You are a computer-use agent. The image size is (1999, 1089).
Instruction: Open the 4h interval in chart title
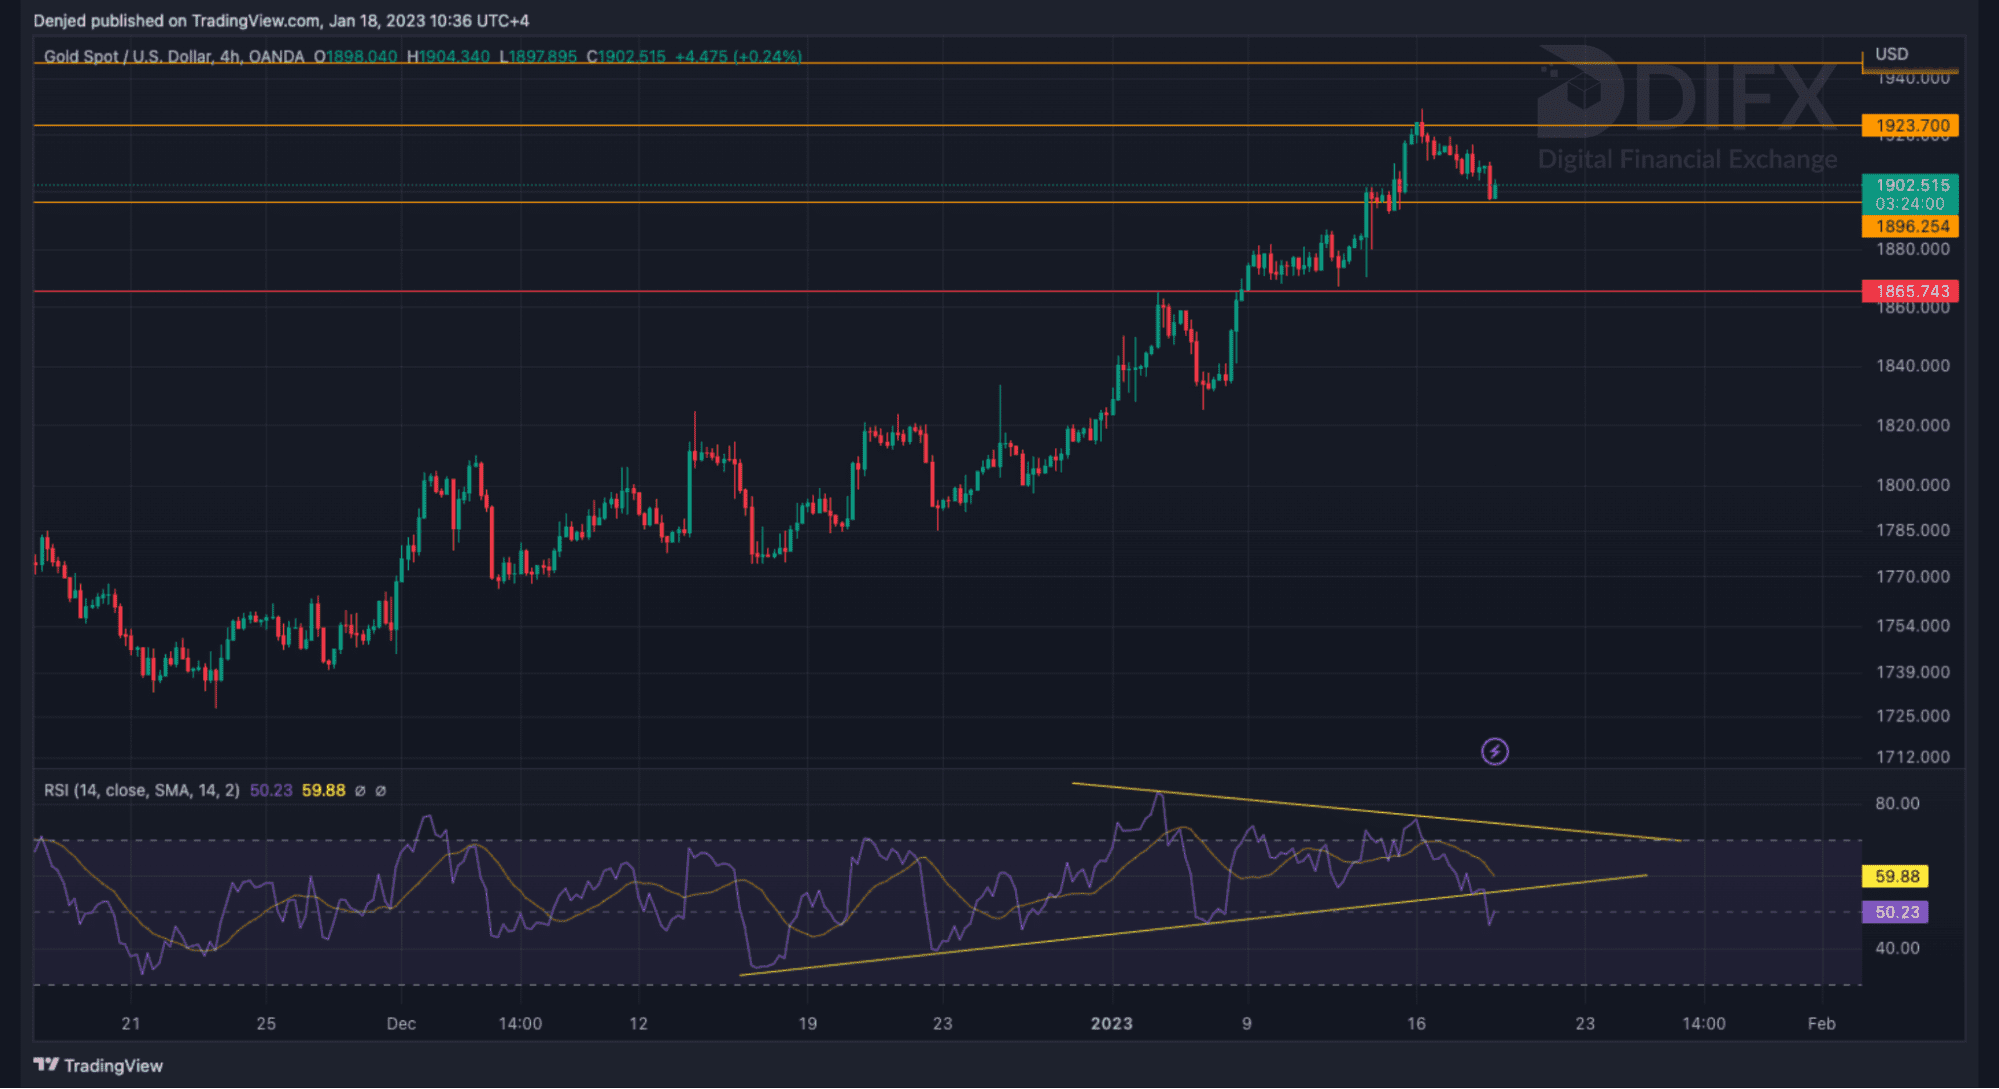229,57
